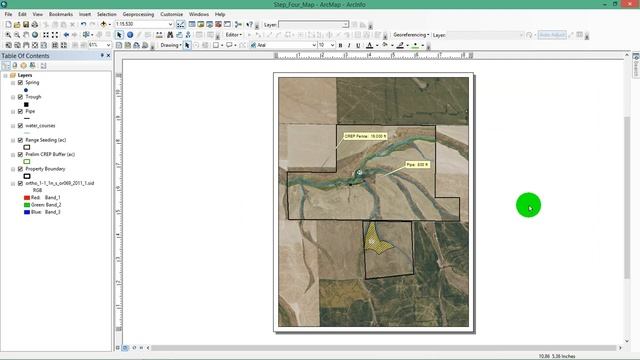Viewport: 640px width, 360px height.
Task: Open the Catalog window icon
Action: [x=201, y=24]
